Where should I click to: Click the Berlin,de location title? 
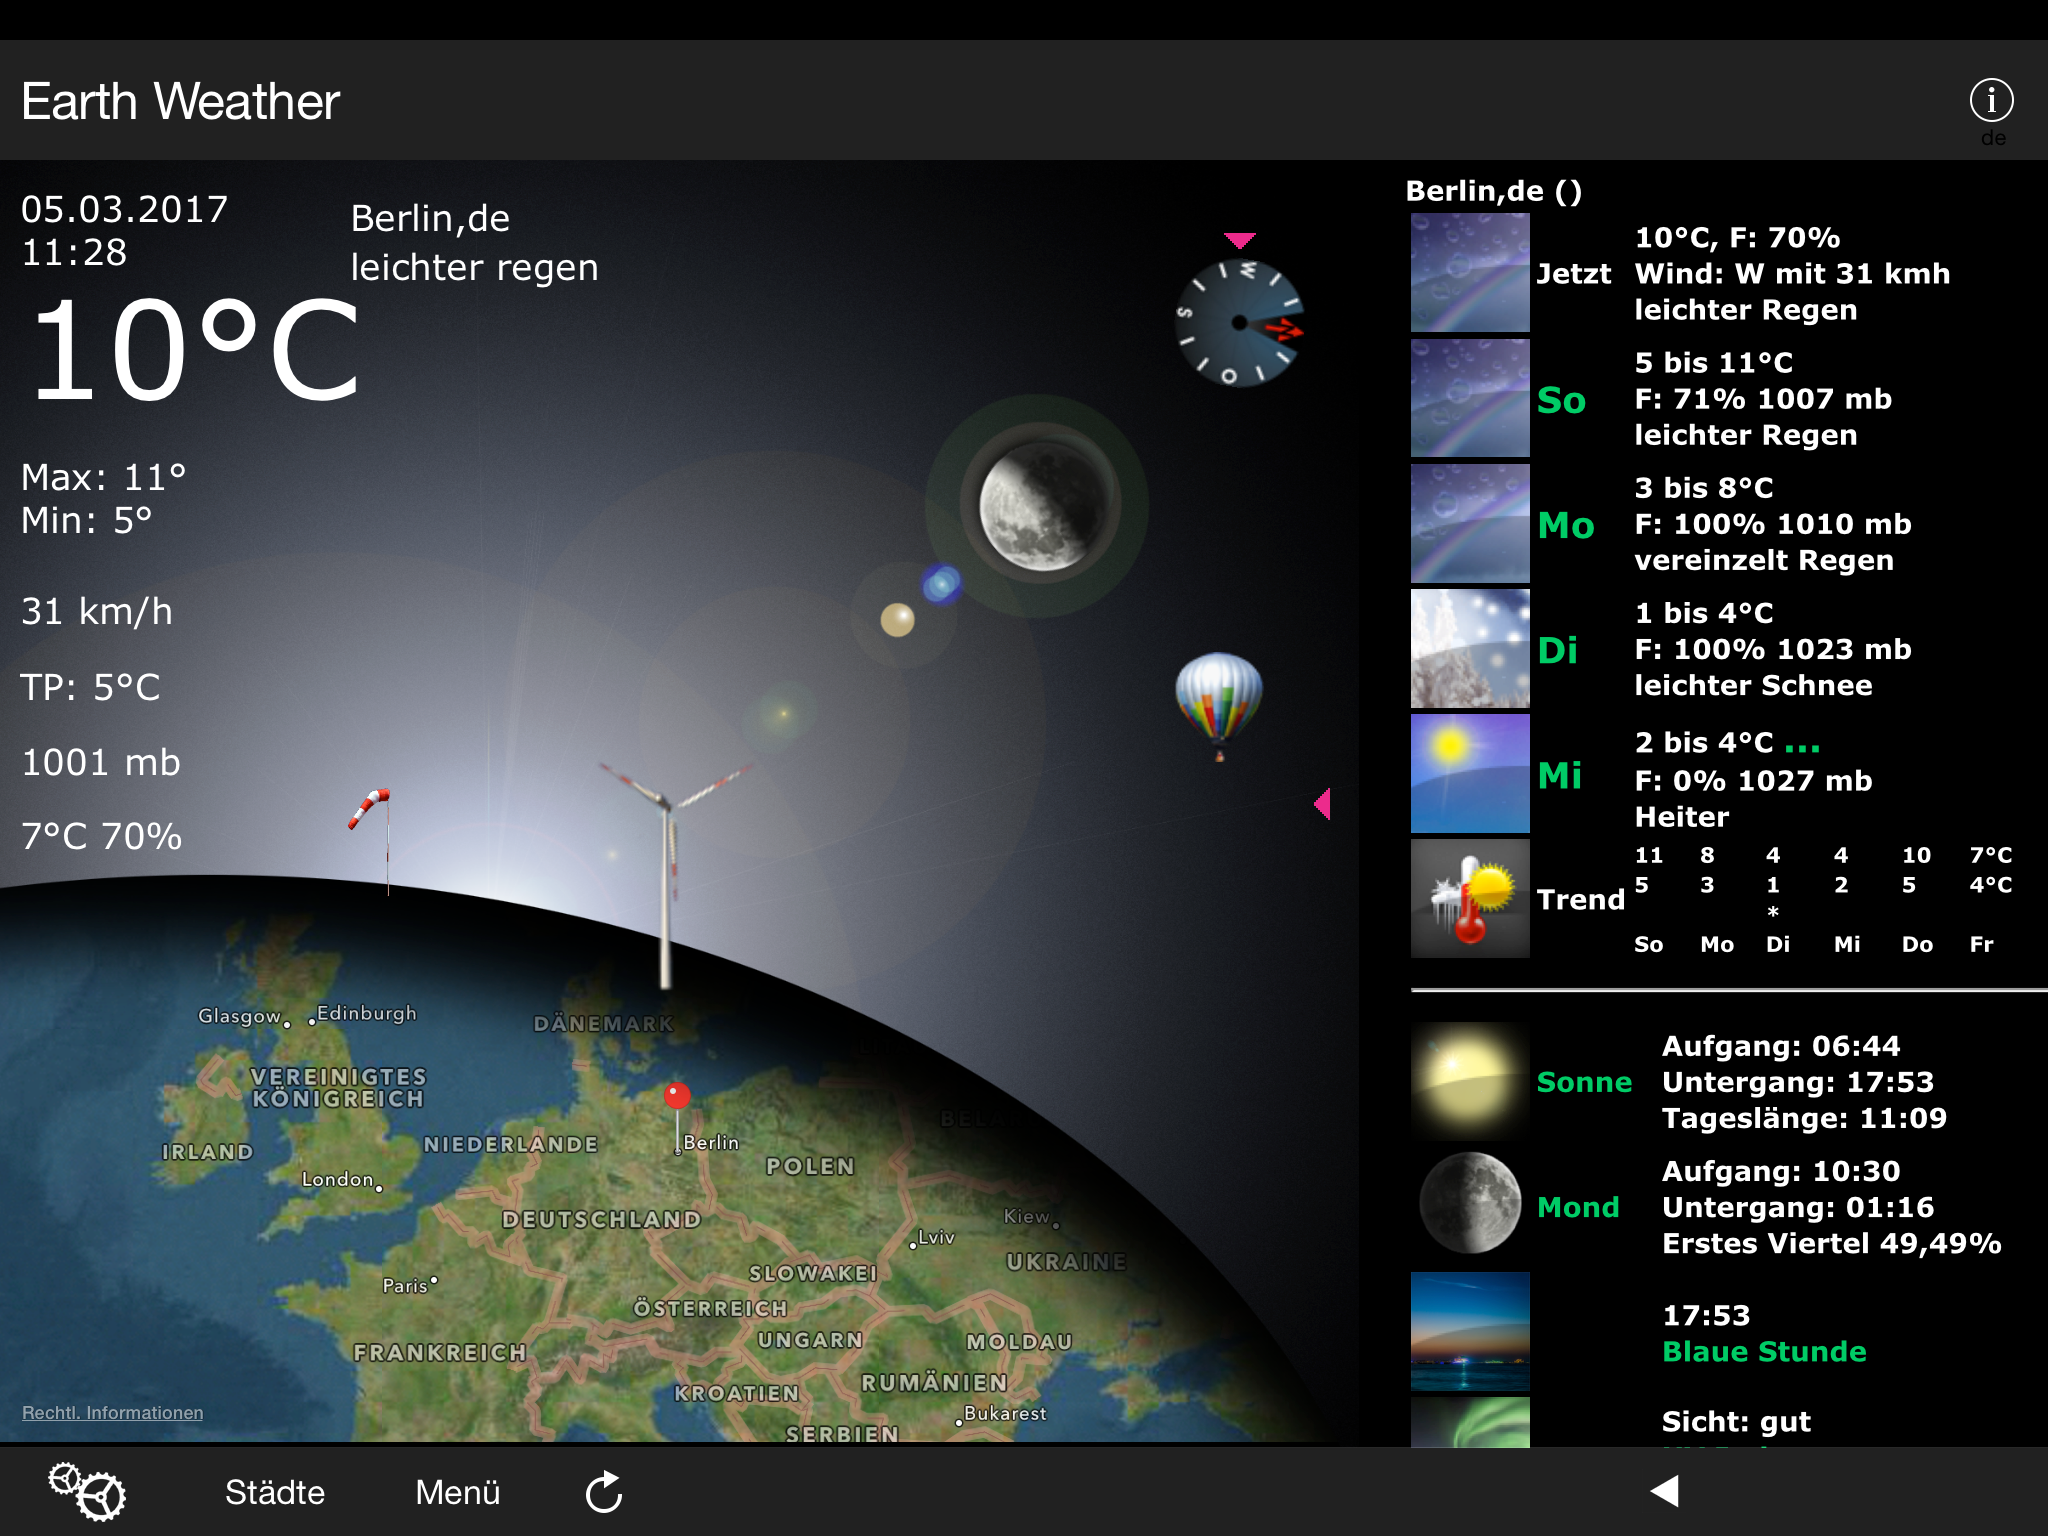click(x=430, y=218)
